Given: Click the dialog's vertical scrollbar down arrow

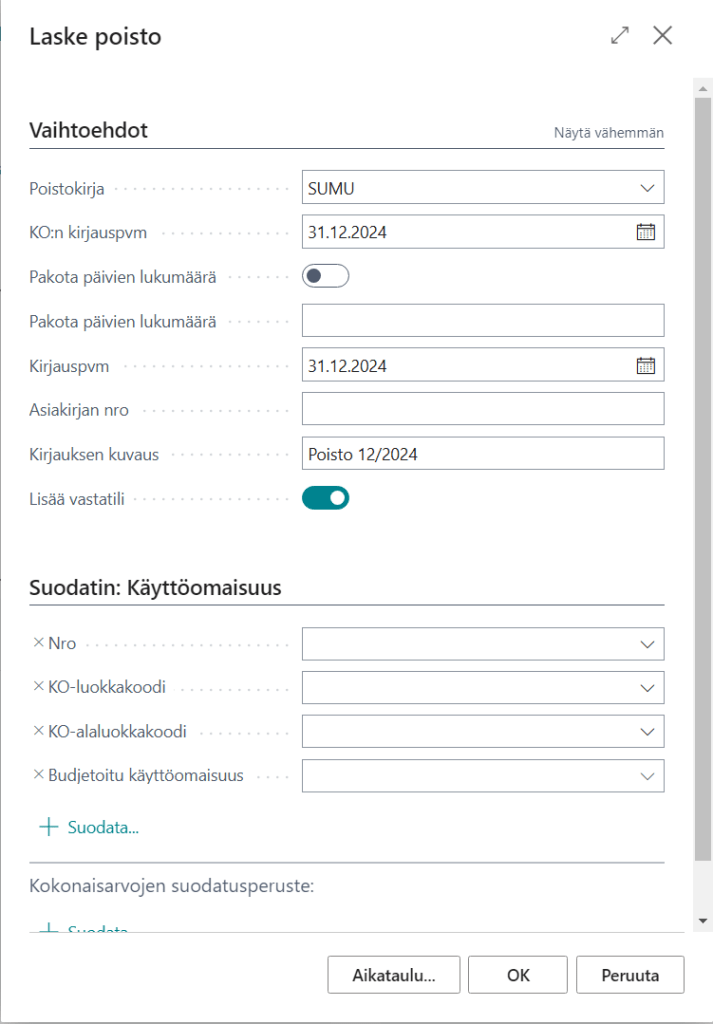Looking at the screenshot, I should pos(704,920).
